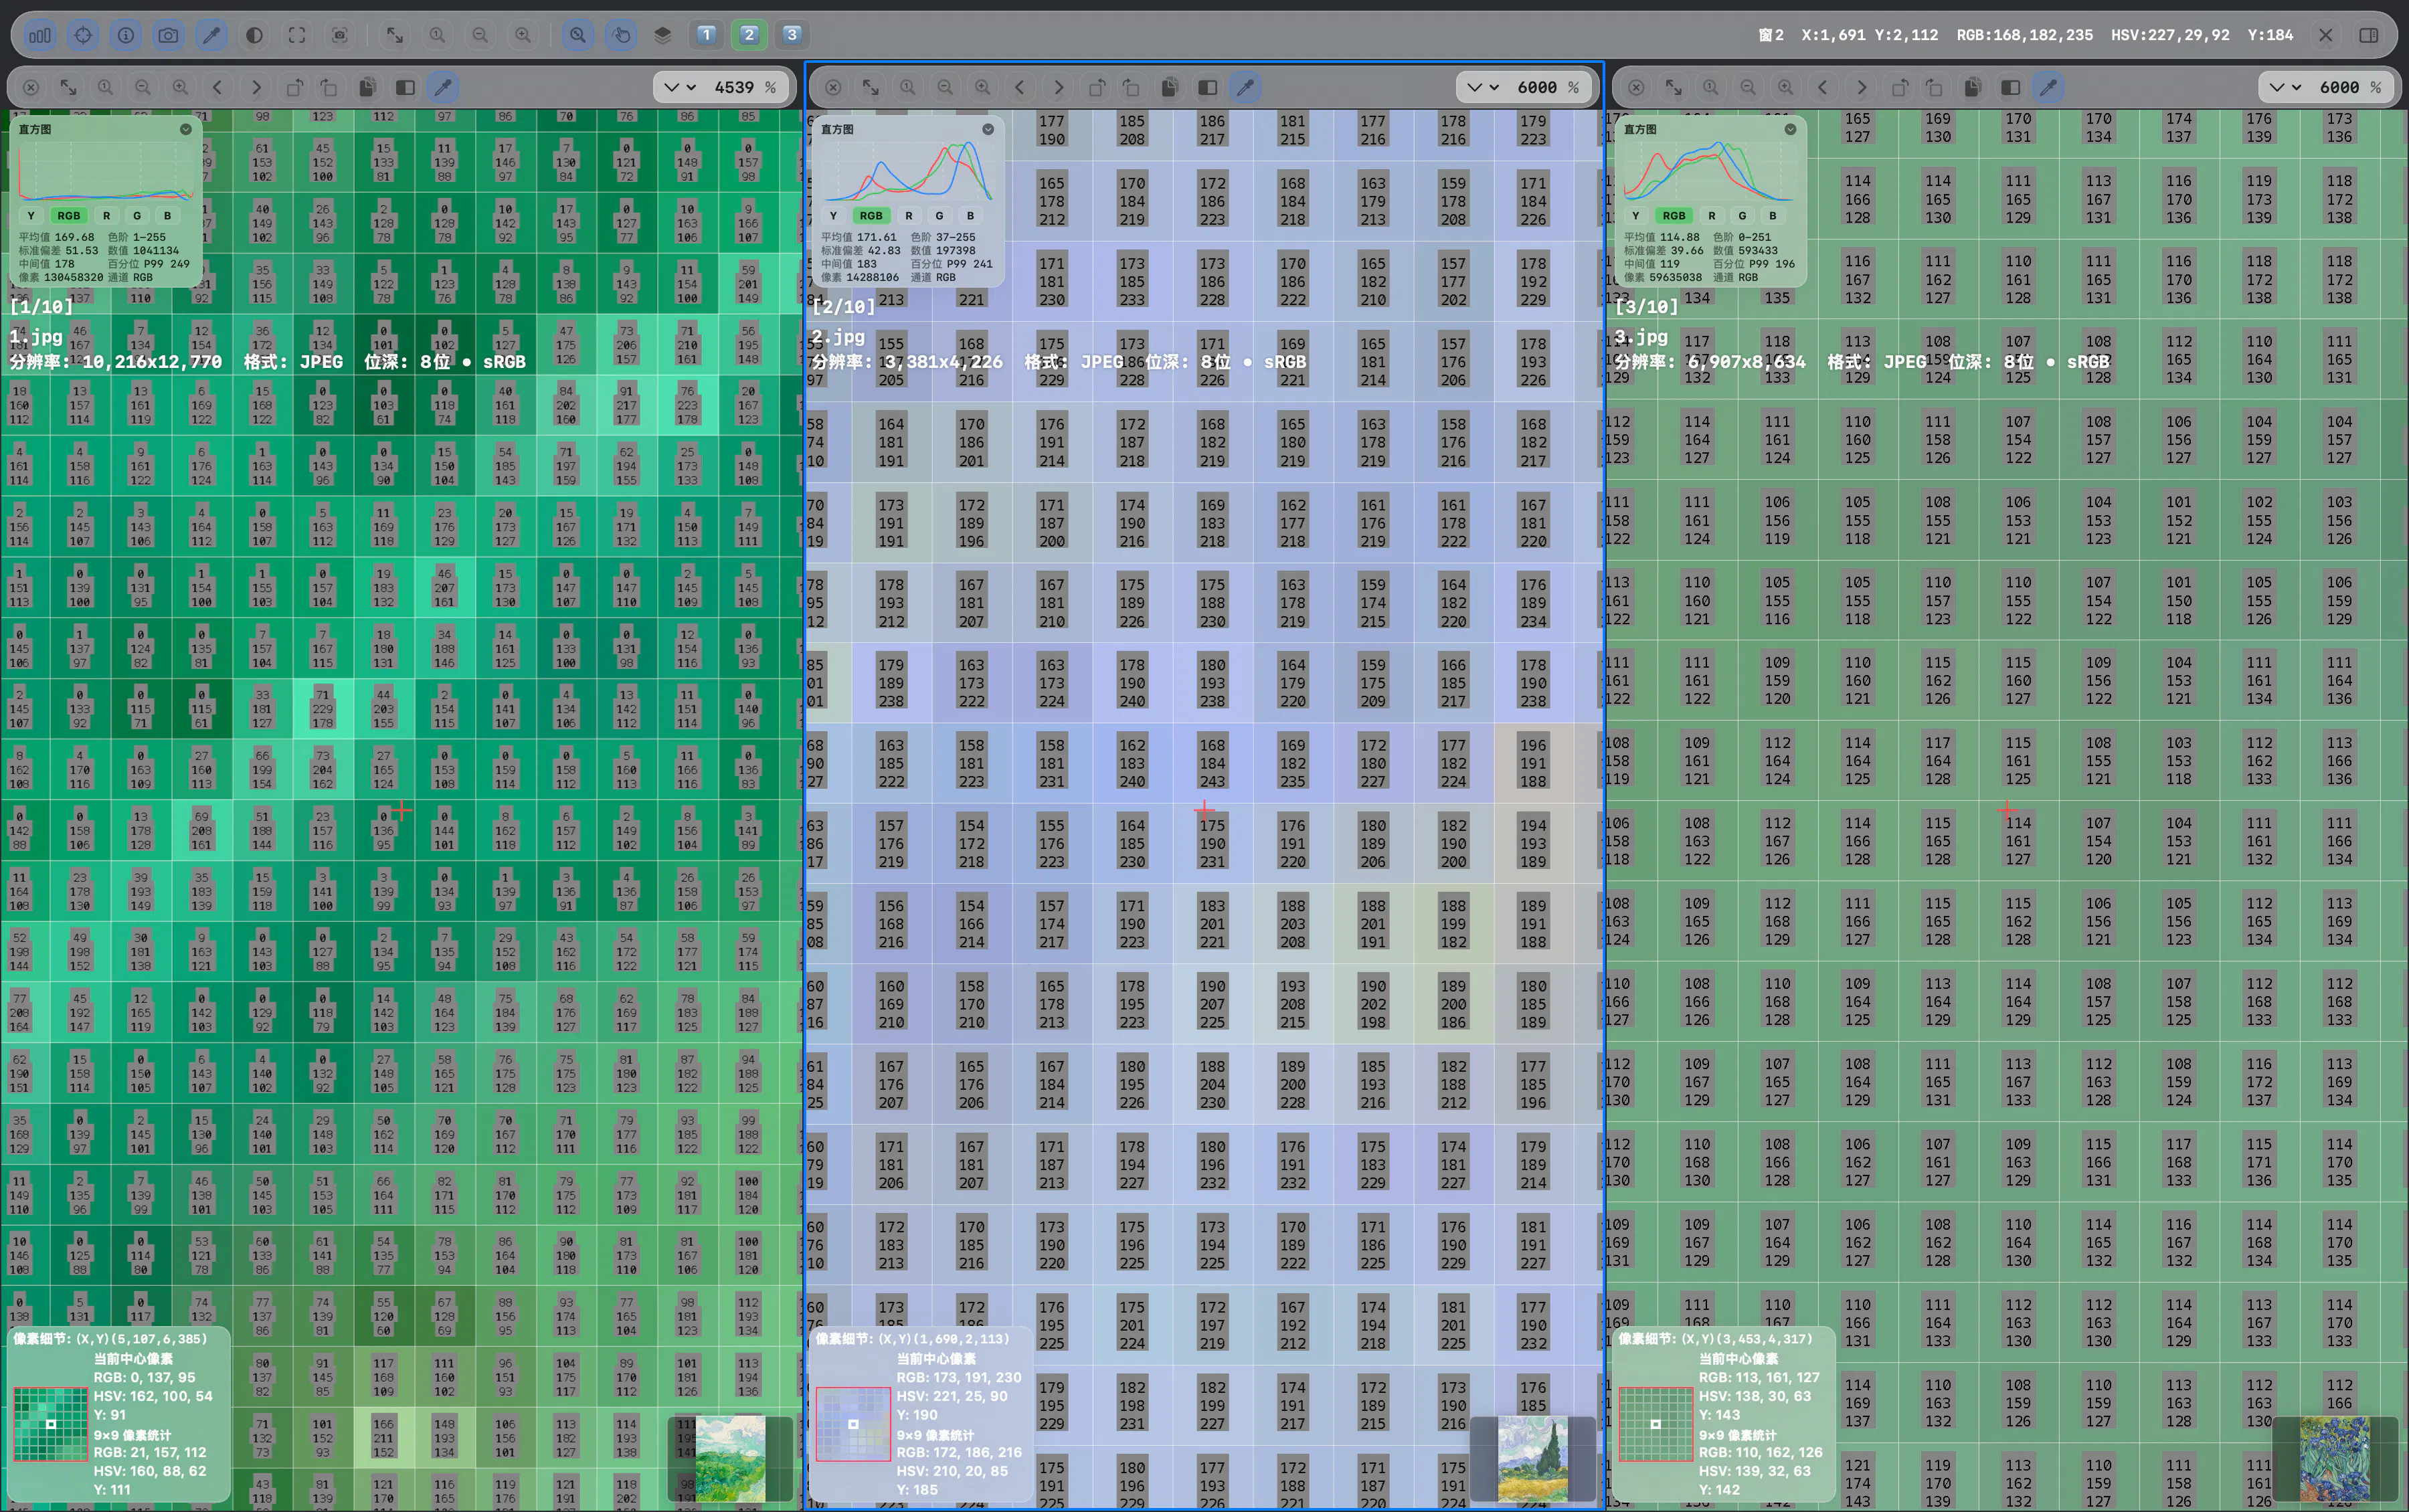This screenshot has height=1512, width=2409.
Task: Go to previous image in pane 1
Action: (218, 87)
